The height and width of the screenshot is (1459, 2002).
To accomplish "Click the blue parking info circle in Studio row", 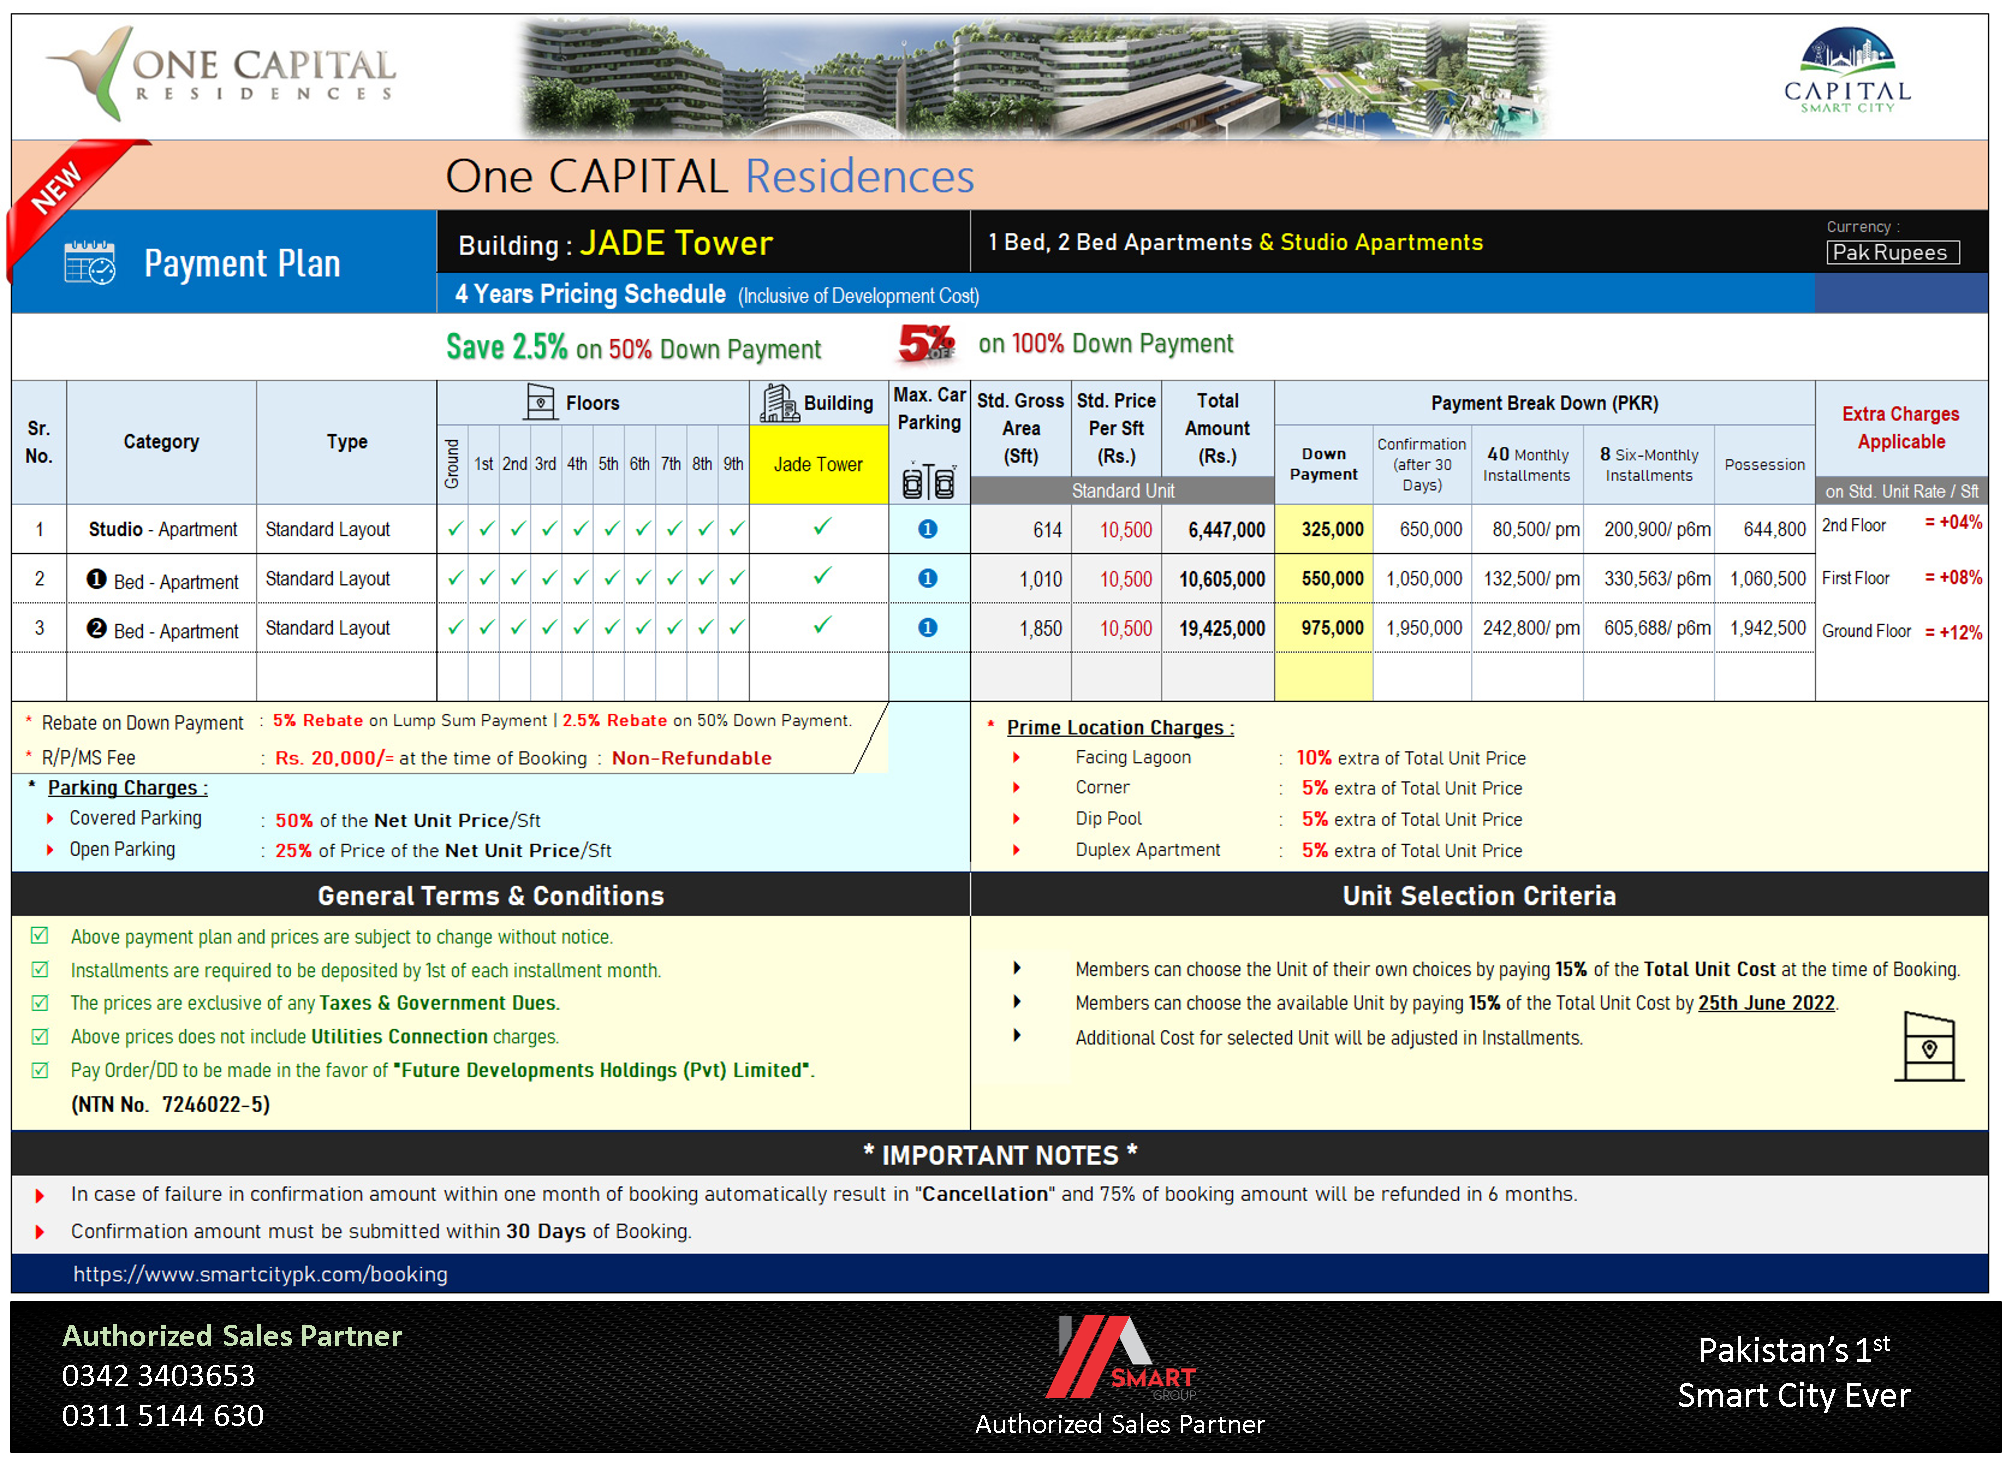I will 928,529.
